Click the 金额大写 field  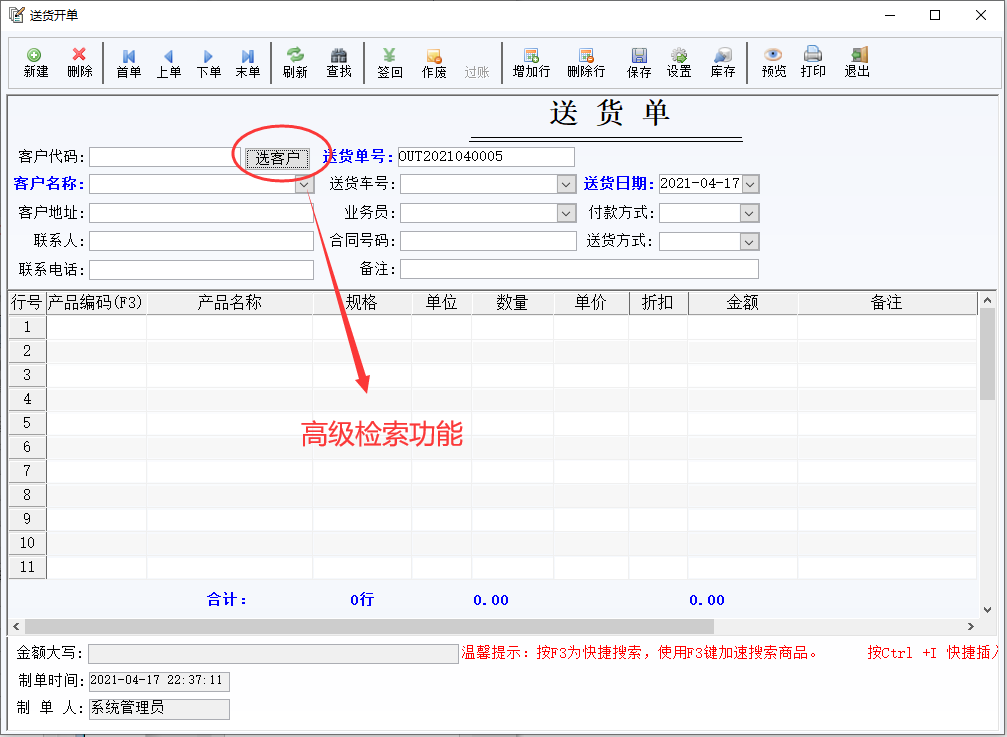pos(273,654)
